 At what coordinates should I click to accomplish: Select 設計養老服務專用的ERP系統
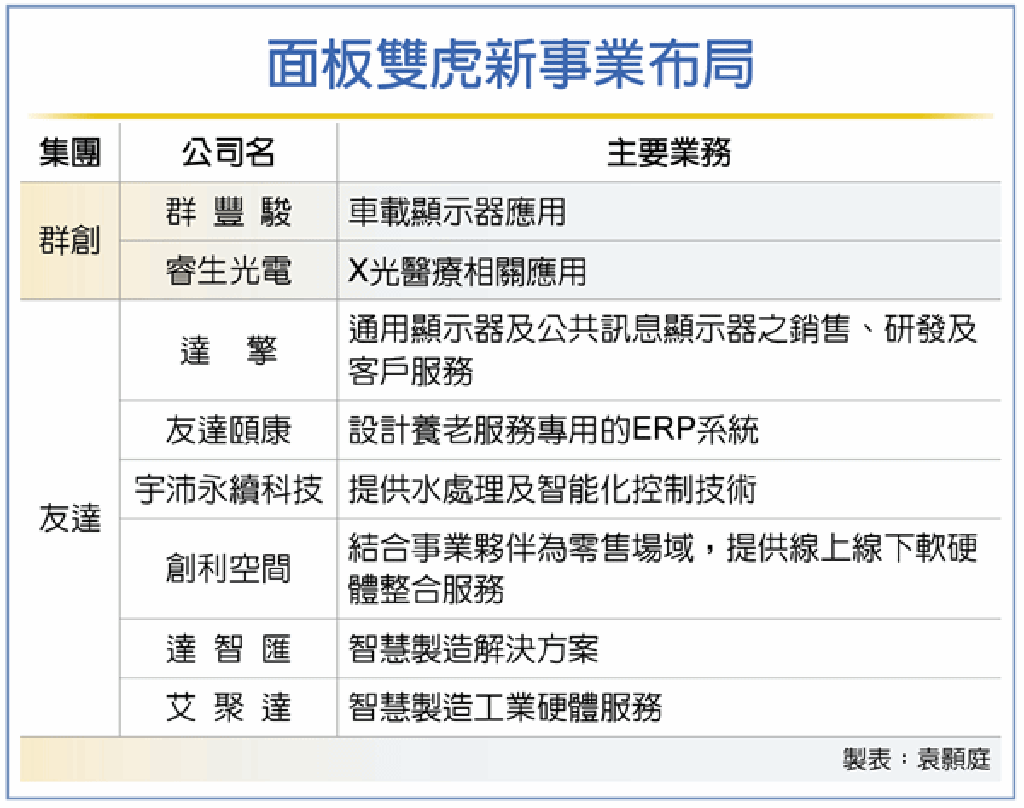click(x=553, y=430)
